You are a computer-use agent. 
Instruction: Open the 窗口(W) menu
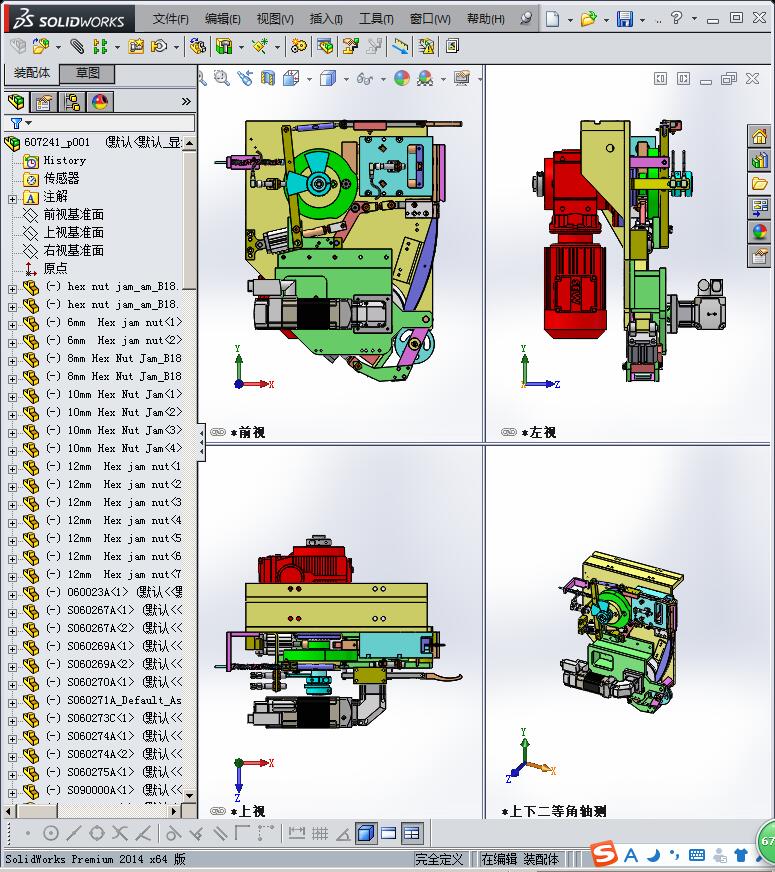click(x=430, y=19)
